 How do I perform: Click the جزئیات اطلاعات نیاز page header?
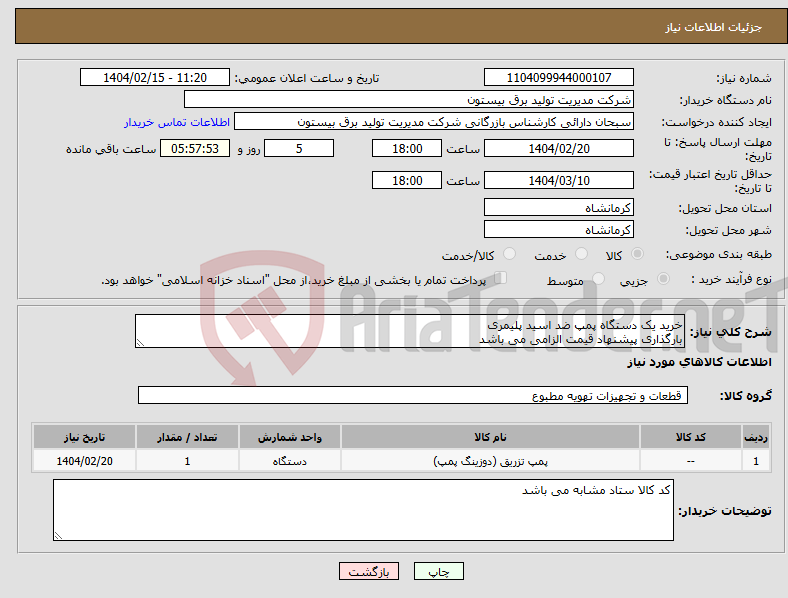click(714, 27)
